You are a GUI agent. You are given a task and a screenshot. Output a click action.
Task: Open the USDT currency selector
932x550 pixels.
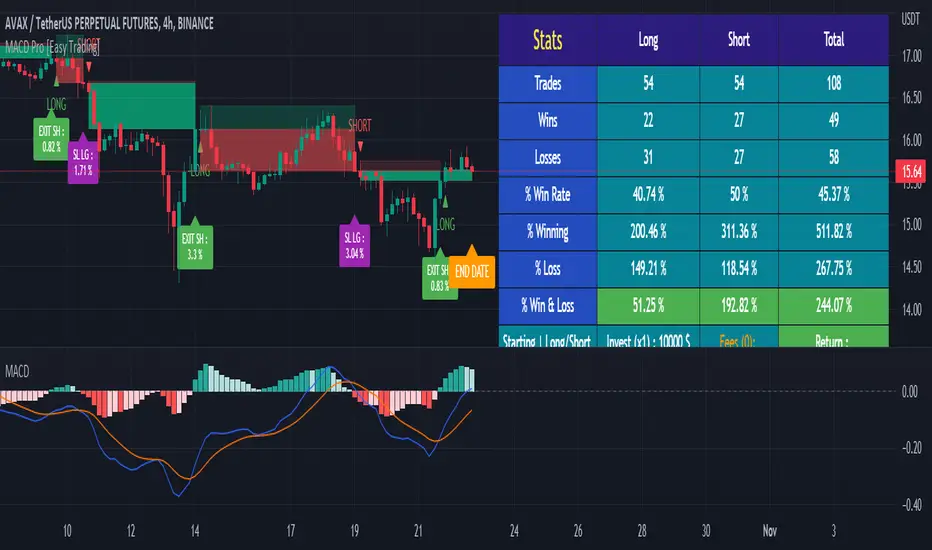[x=909, y=19]
